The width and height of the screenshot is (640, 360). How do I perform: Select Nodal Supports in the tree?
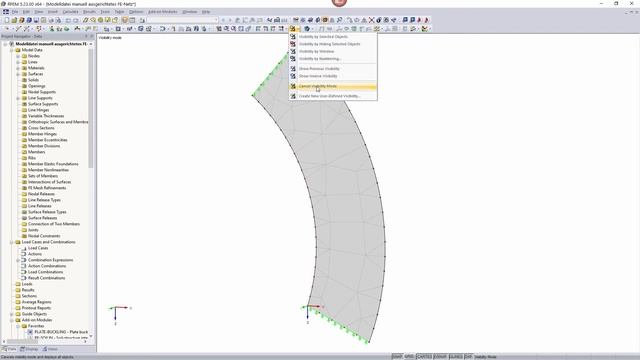click(42, 92)
